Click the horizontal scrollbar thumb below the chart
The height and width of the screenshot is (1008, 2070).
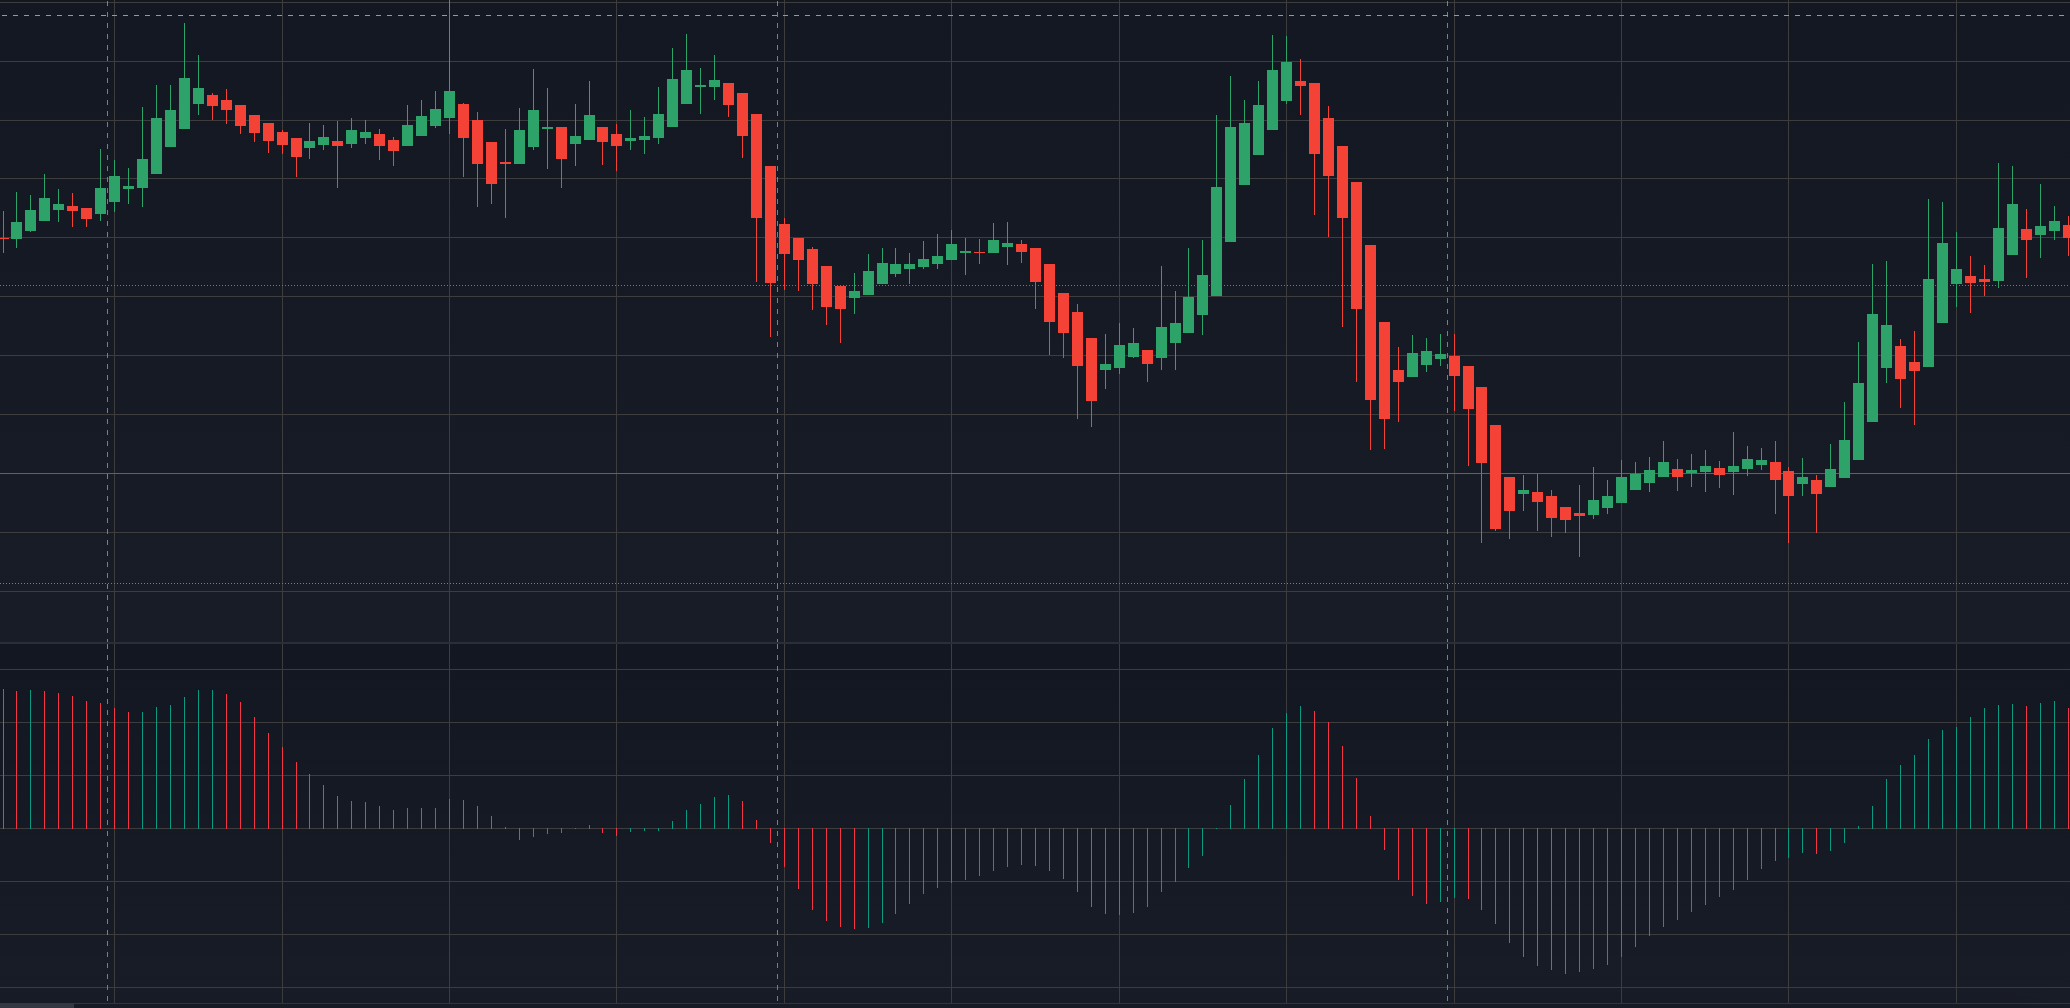coord(37,1005)
